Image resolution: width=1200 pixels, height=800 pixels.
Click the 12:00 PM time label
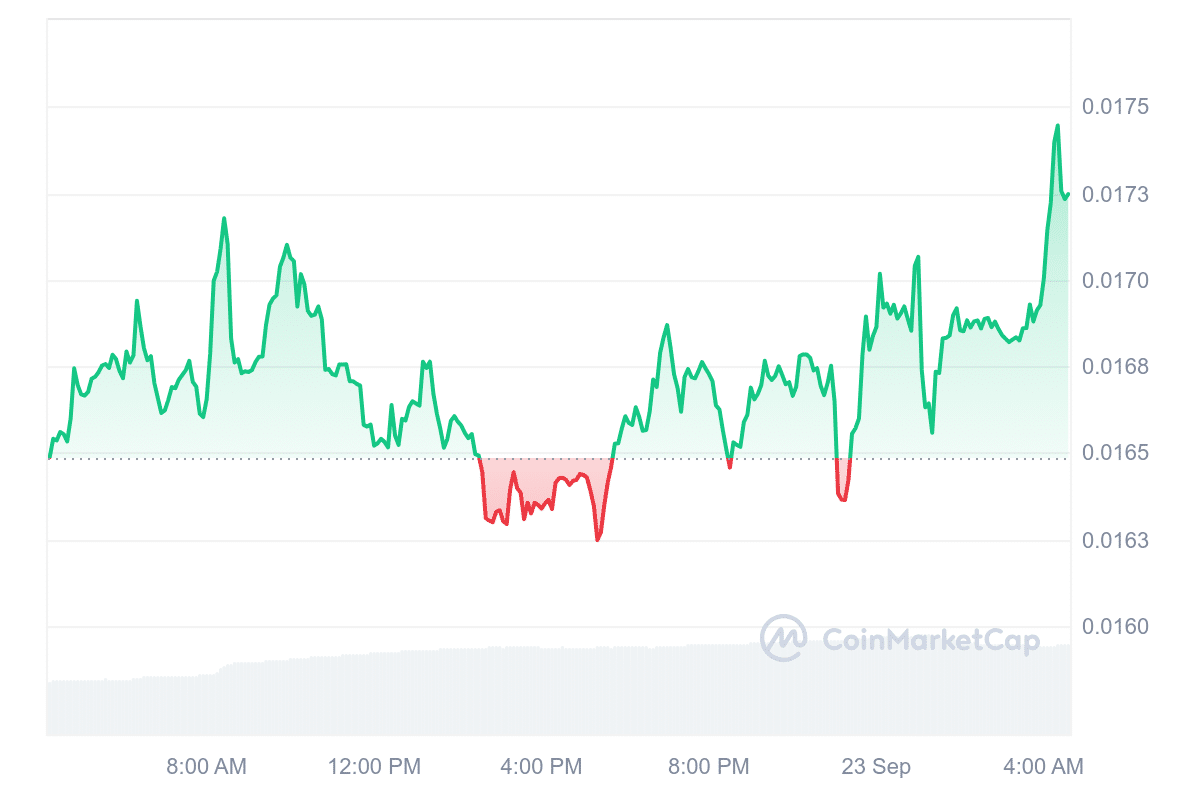pyautogui.click(x=374, y=767)
